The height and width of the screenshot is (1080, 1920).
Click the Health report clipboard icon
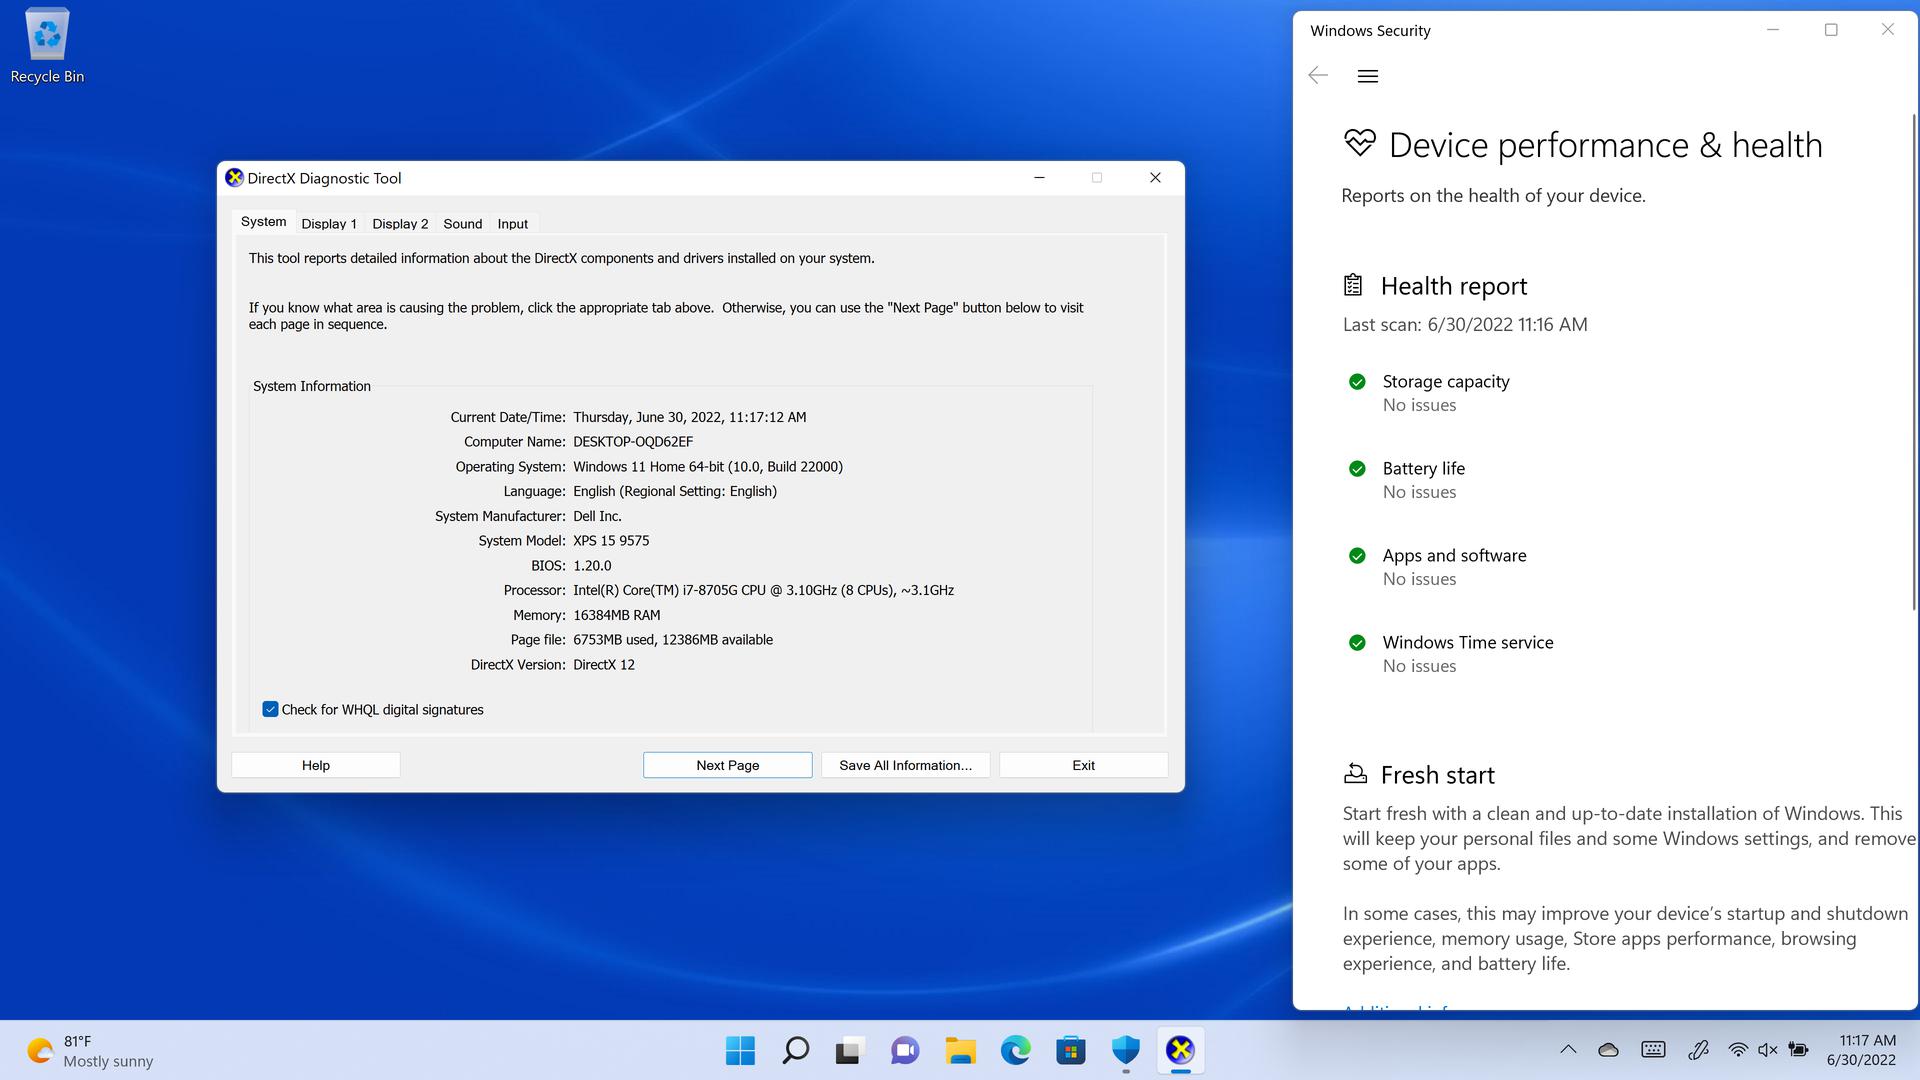point(1353,285)
